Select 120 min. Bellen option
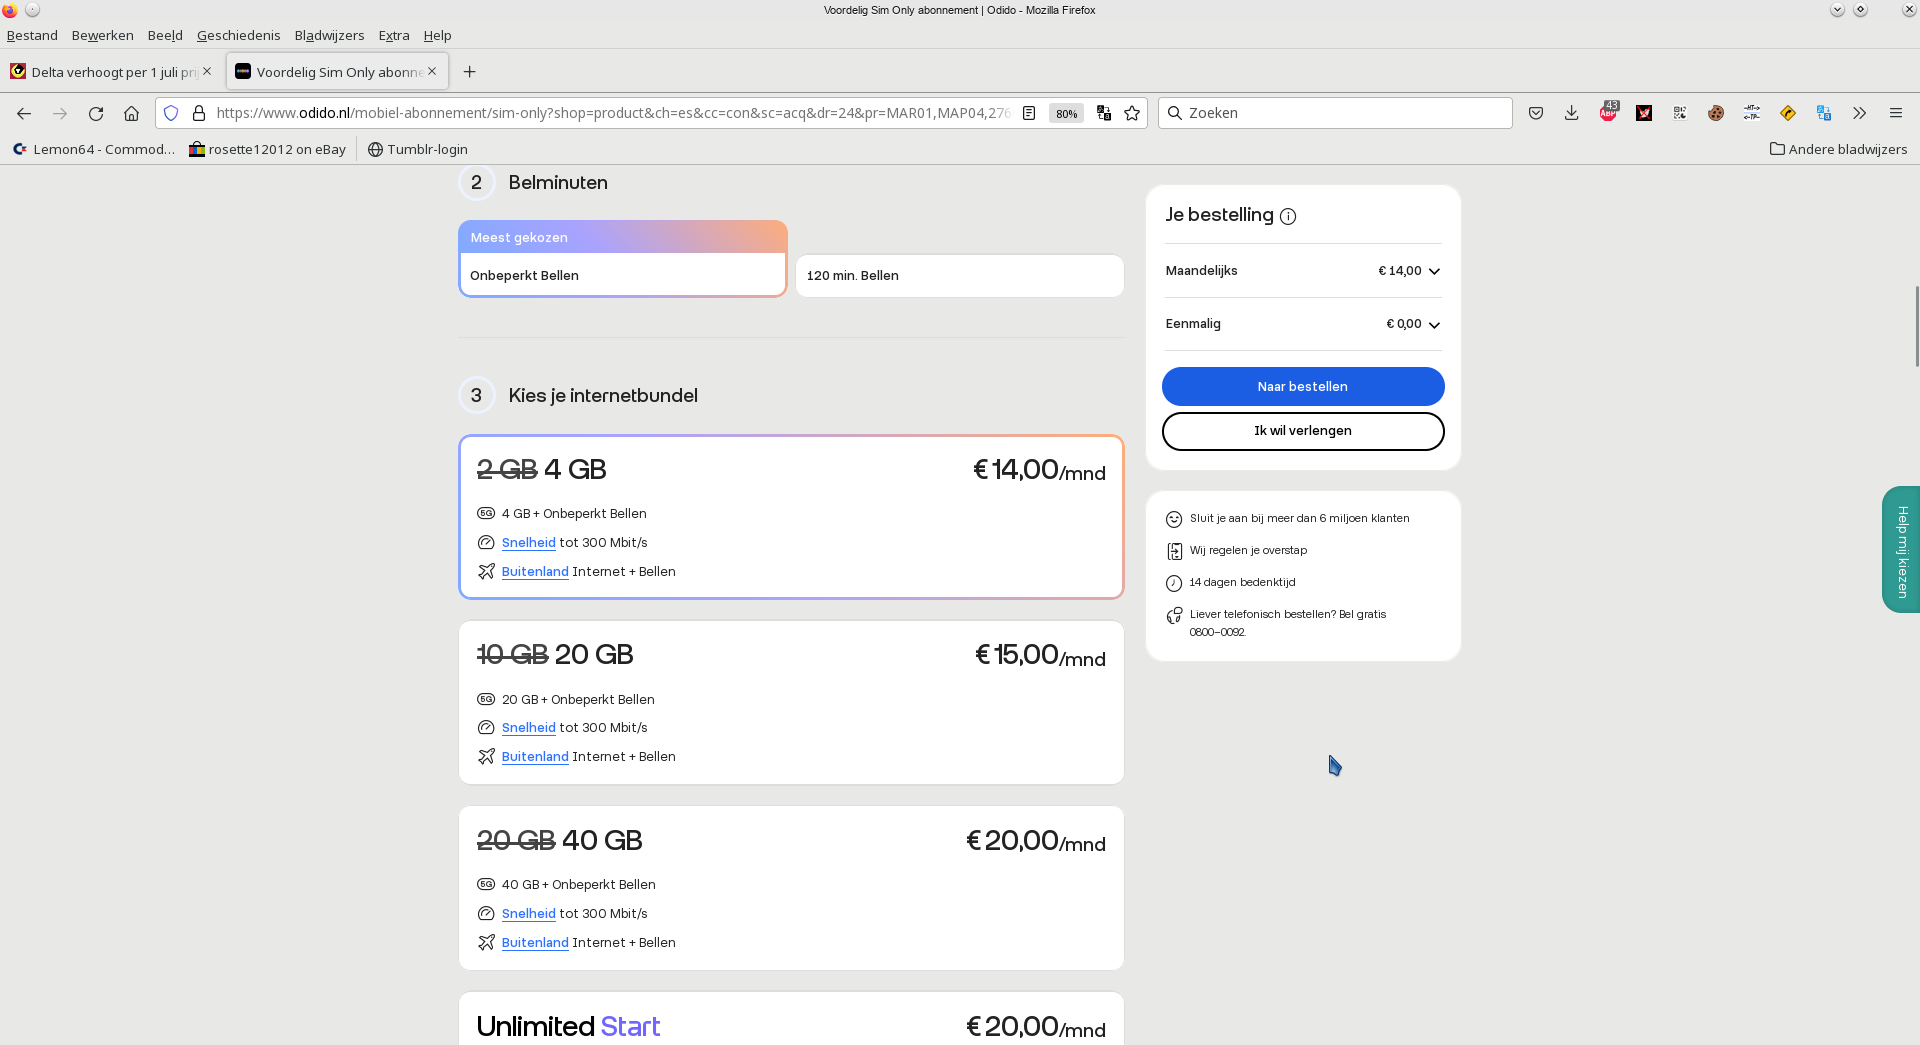This screenshot has width=1920, height=1045. click(x=959, y=276)
